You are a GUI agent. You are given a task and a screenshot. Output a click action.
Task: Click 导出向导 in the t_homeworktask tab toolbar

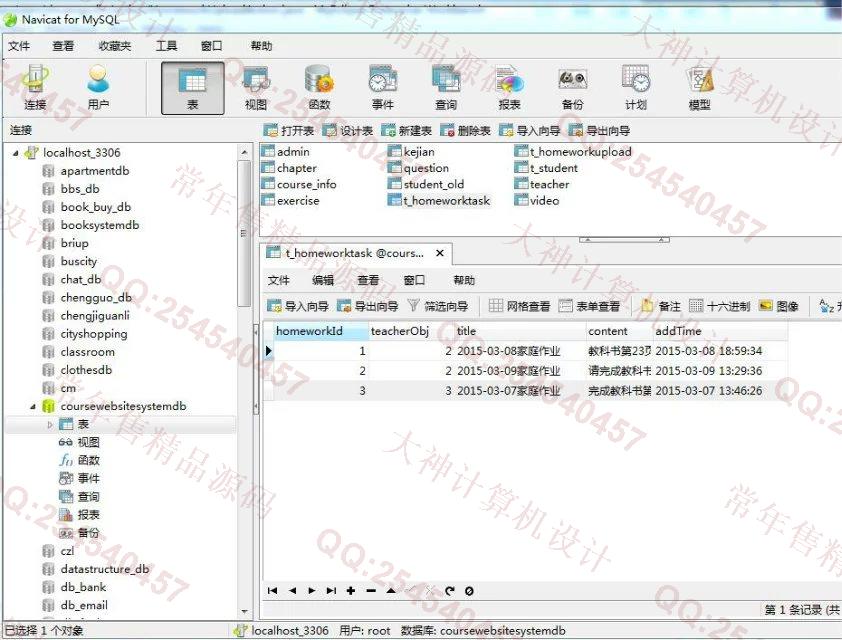[368, 306]
